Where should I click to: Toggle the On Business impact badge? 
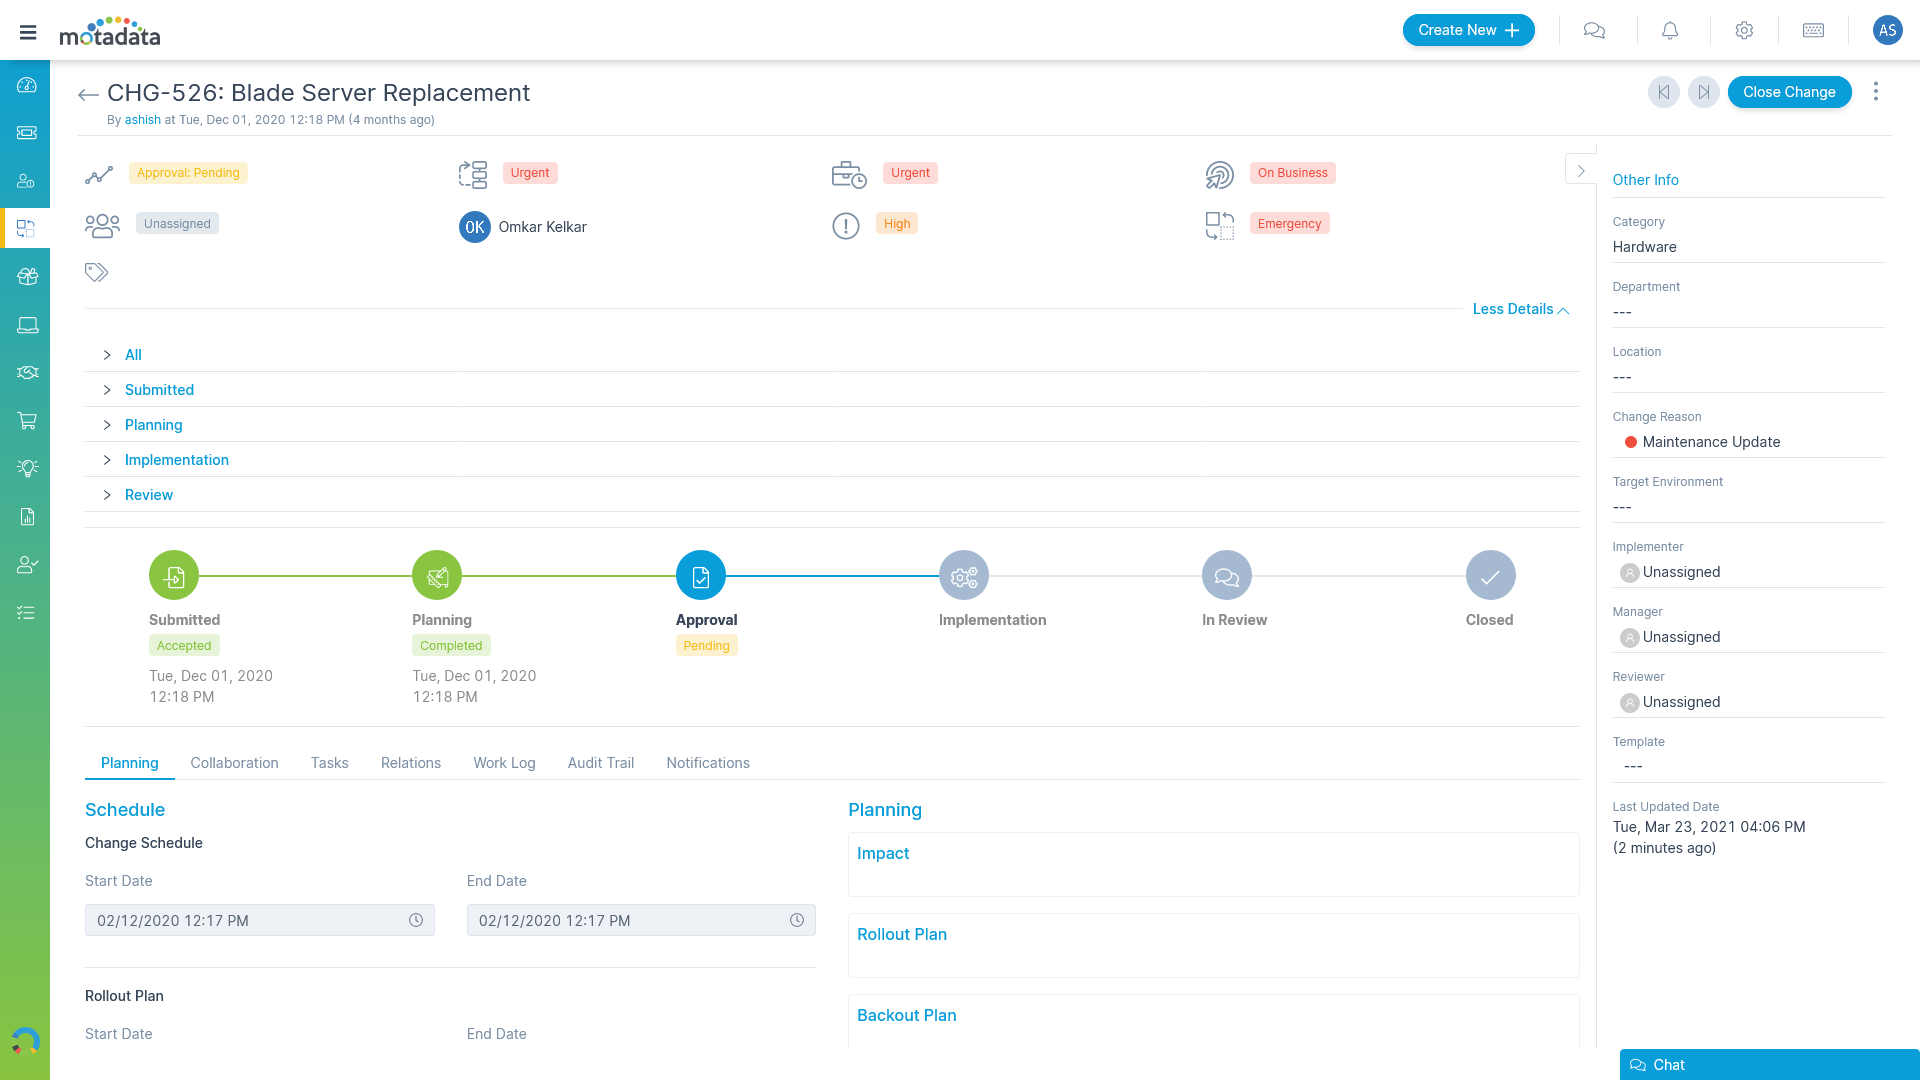pos(1292,173)
